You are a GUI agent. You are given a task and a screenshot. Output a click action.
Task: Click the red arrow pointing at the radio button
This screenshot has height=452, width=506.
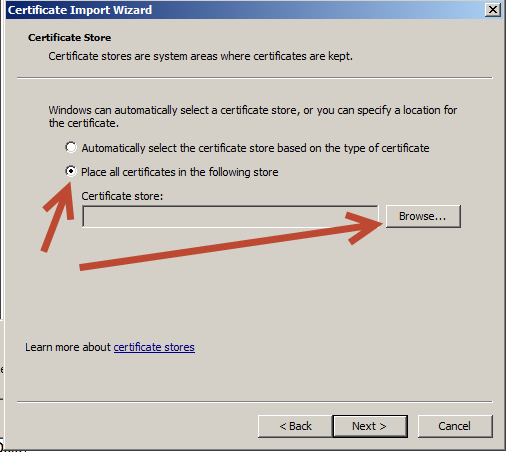coord(58,217)
